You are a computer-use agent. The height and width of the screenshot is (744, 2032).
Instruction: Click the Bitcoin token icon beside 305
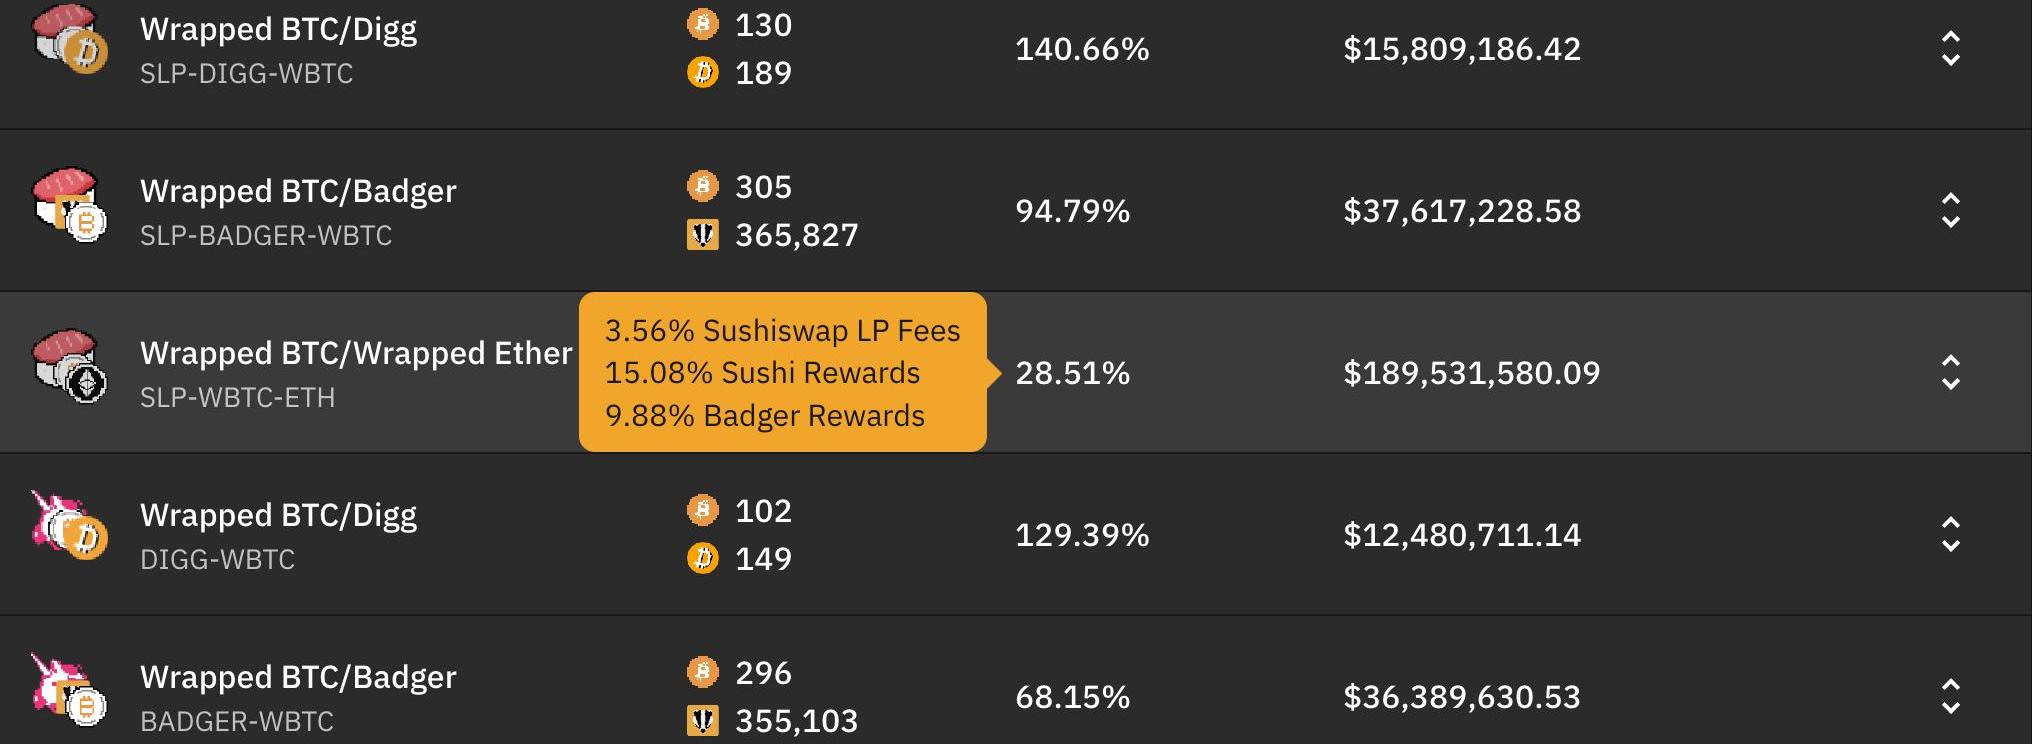pos(703,186)
